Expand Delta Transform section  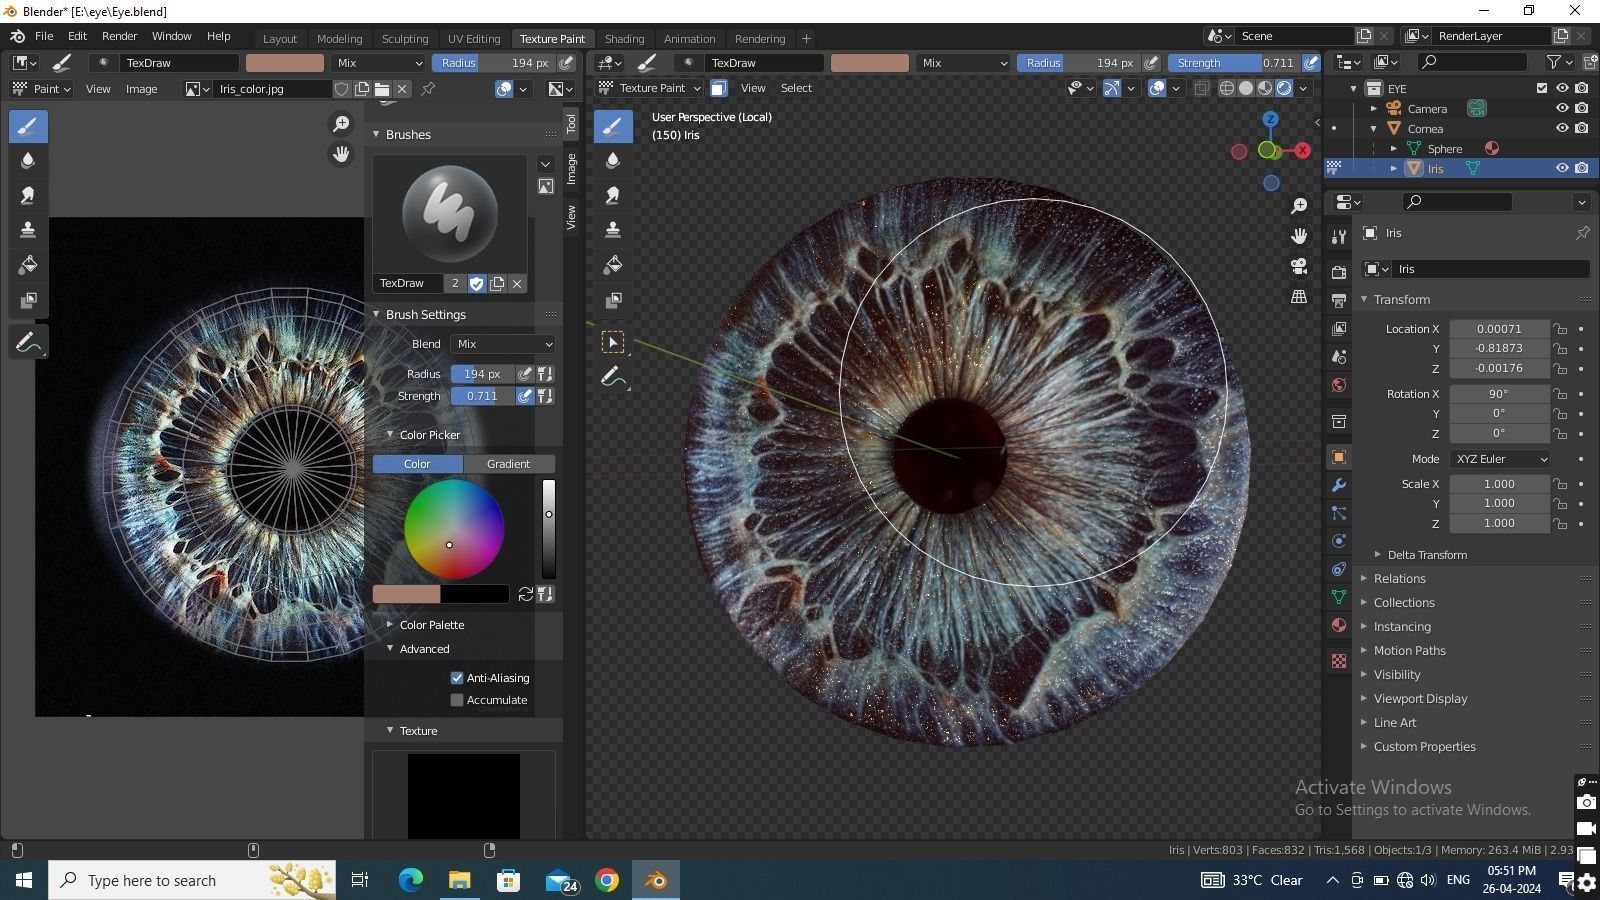coord(1427,555)
